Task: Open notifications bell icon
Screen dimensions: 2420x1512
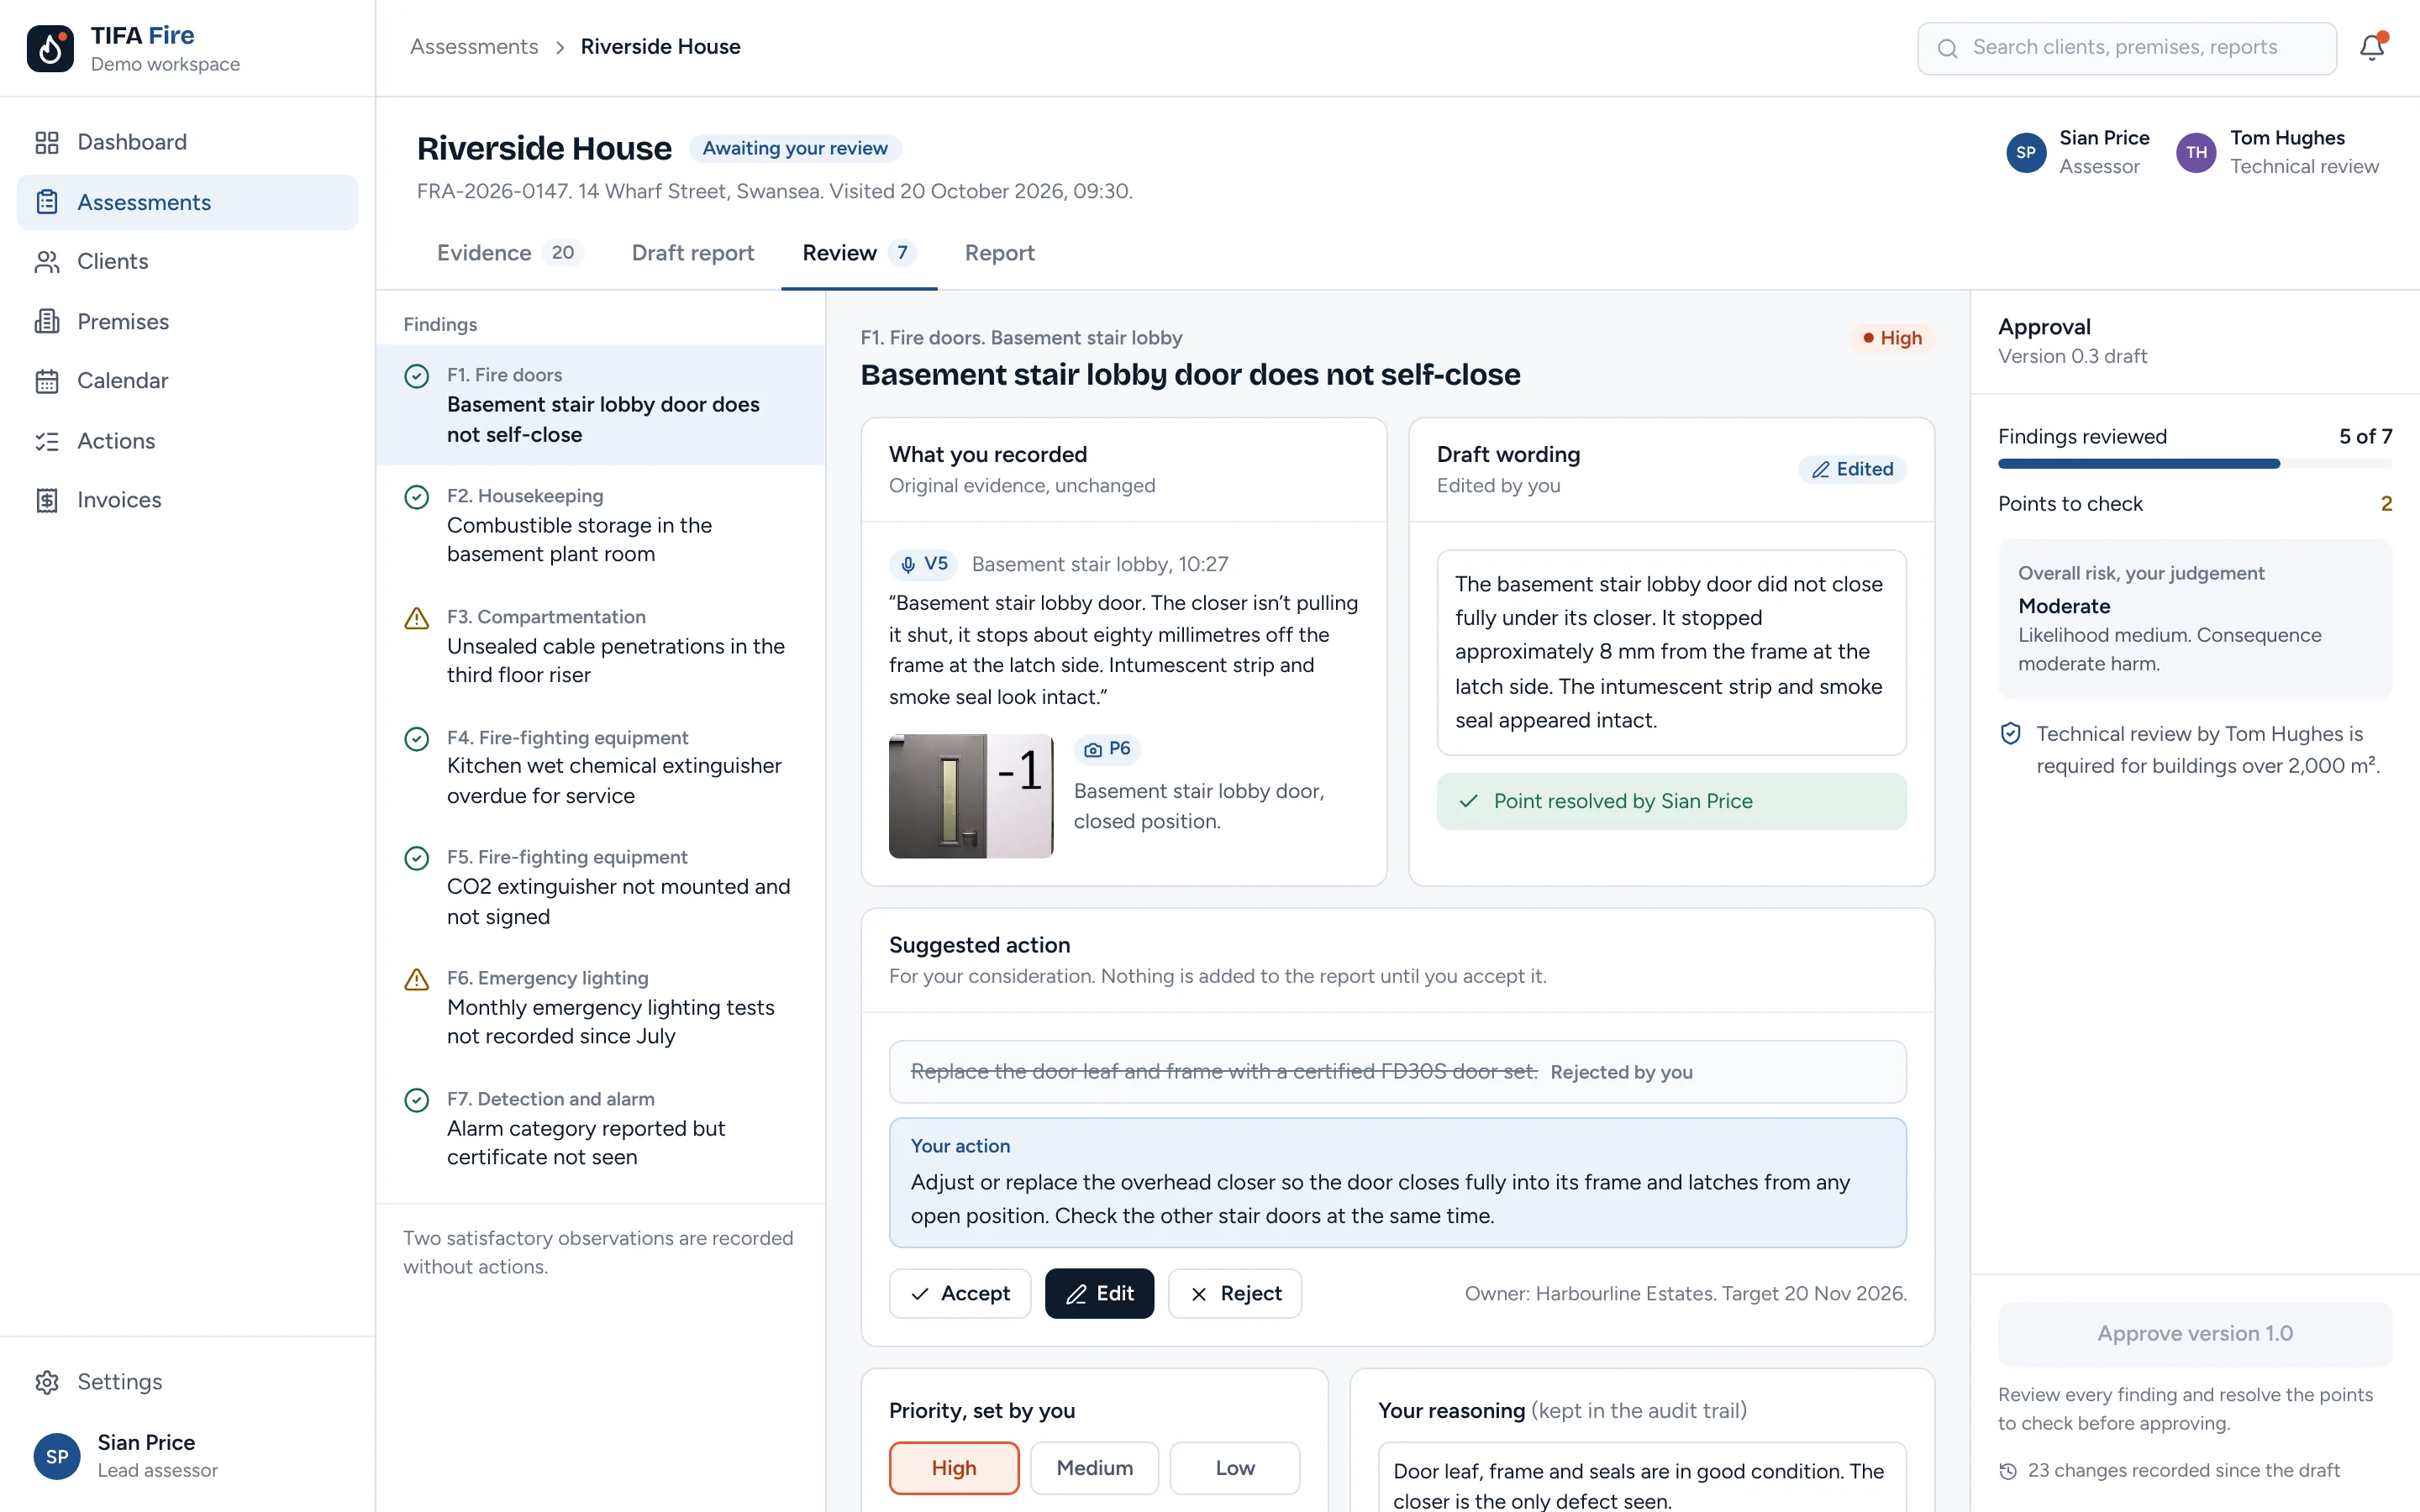Action: pyautogui.click(x=2372, y=47)
